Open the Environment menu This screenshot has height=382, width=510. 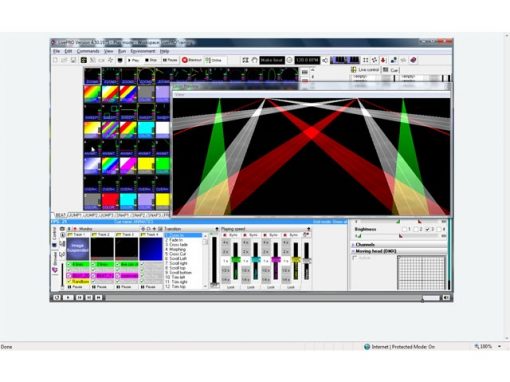143,51
